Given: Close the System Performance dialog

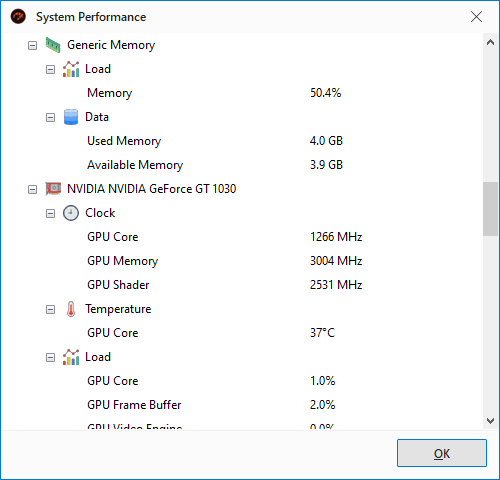Looking at the screenshot, I should [476, 17].
